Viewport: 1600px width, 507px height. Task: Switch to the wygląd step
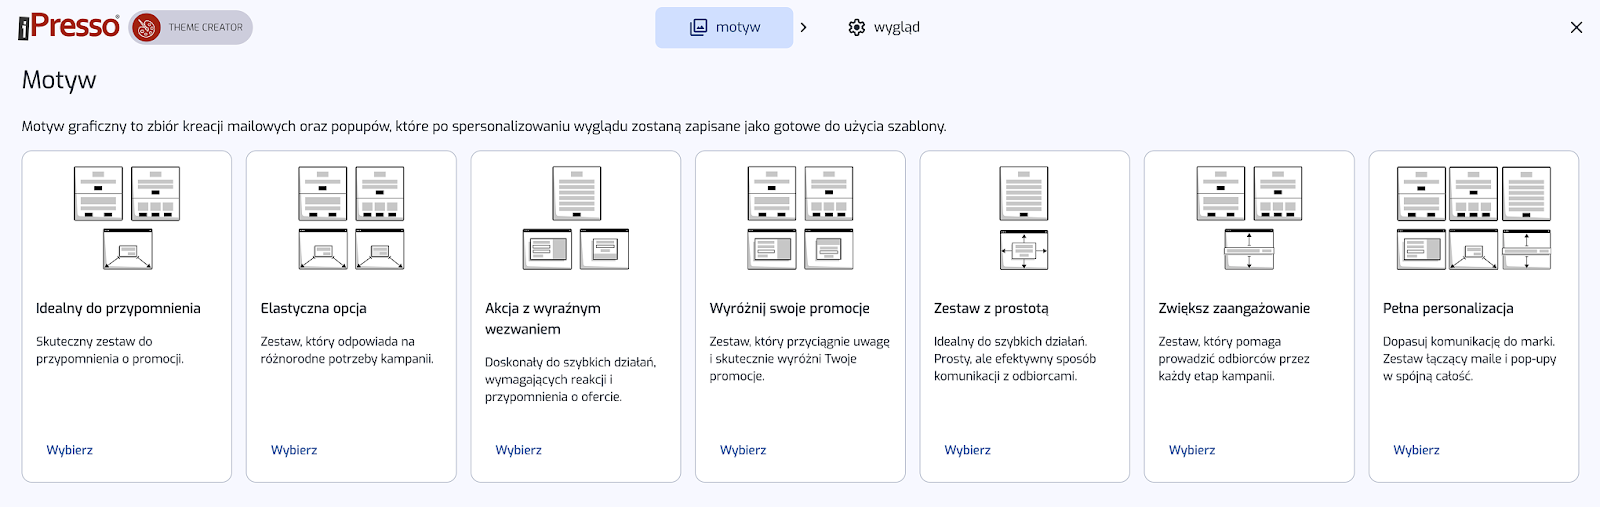coord(884,27)
